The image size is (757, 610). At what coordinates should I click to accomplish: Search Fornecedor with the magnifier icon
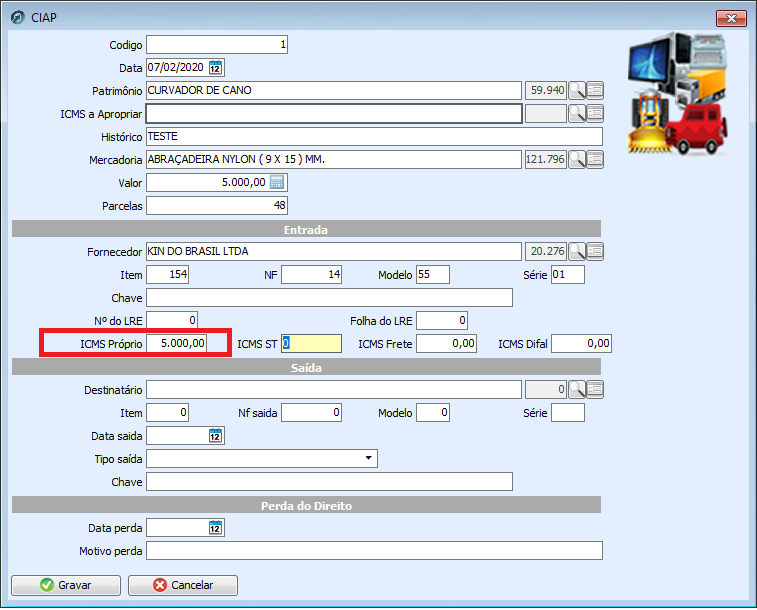click(577, 251)
